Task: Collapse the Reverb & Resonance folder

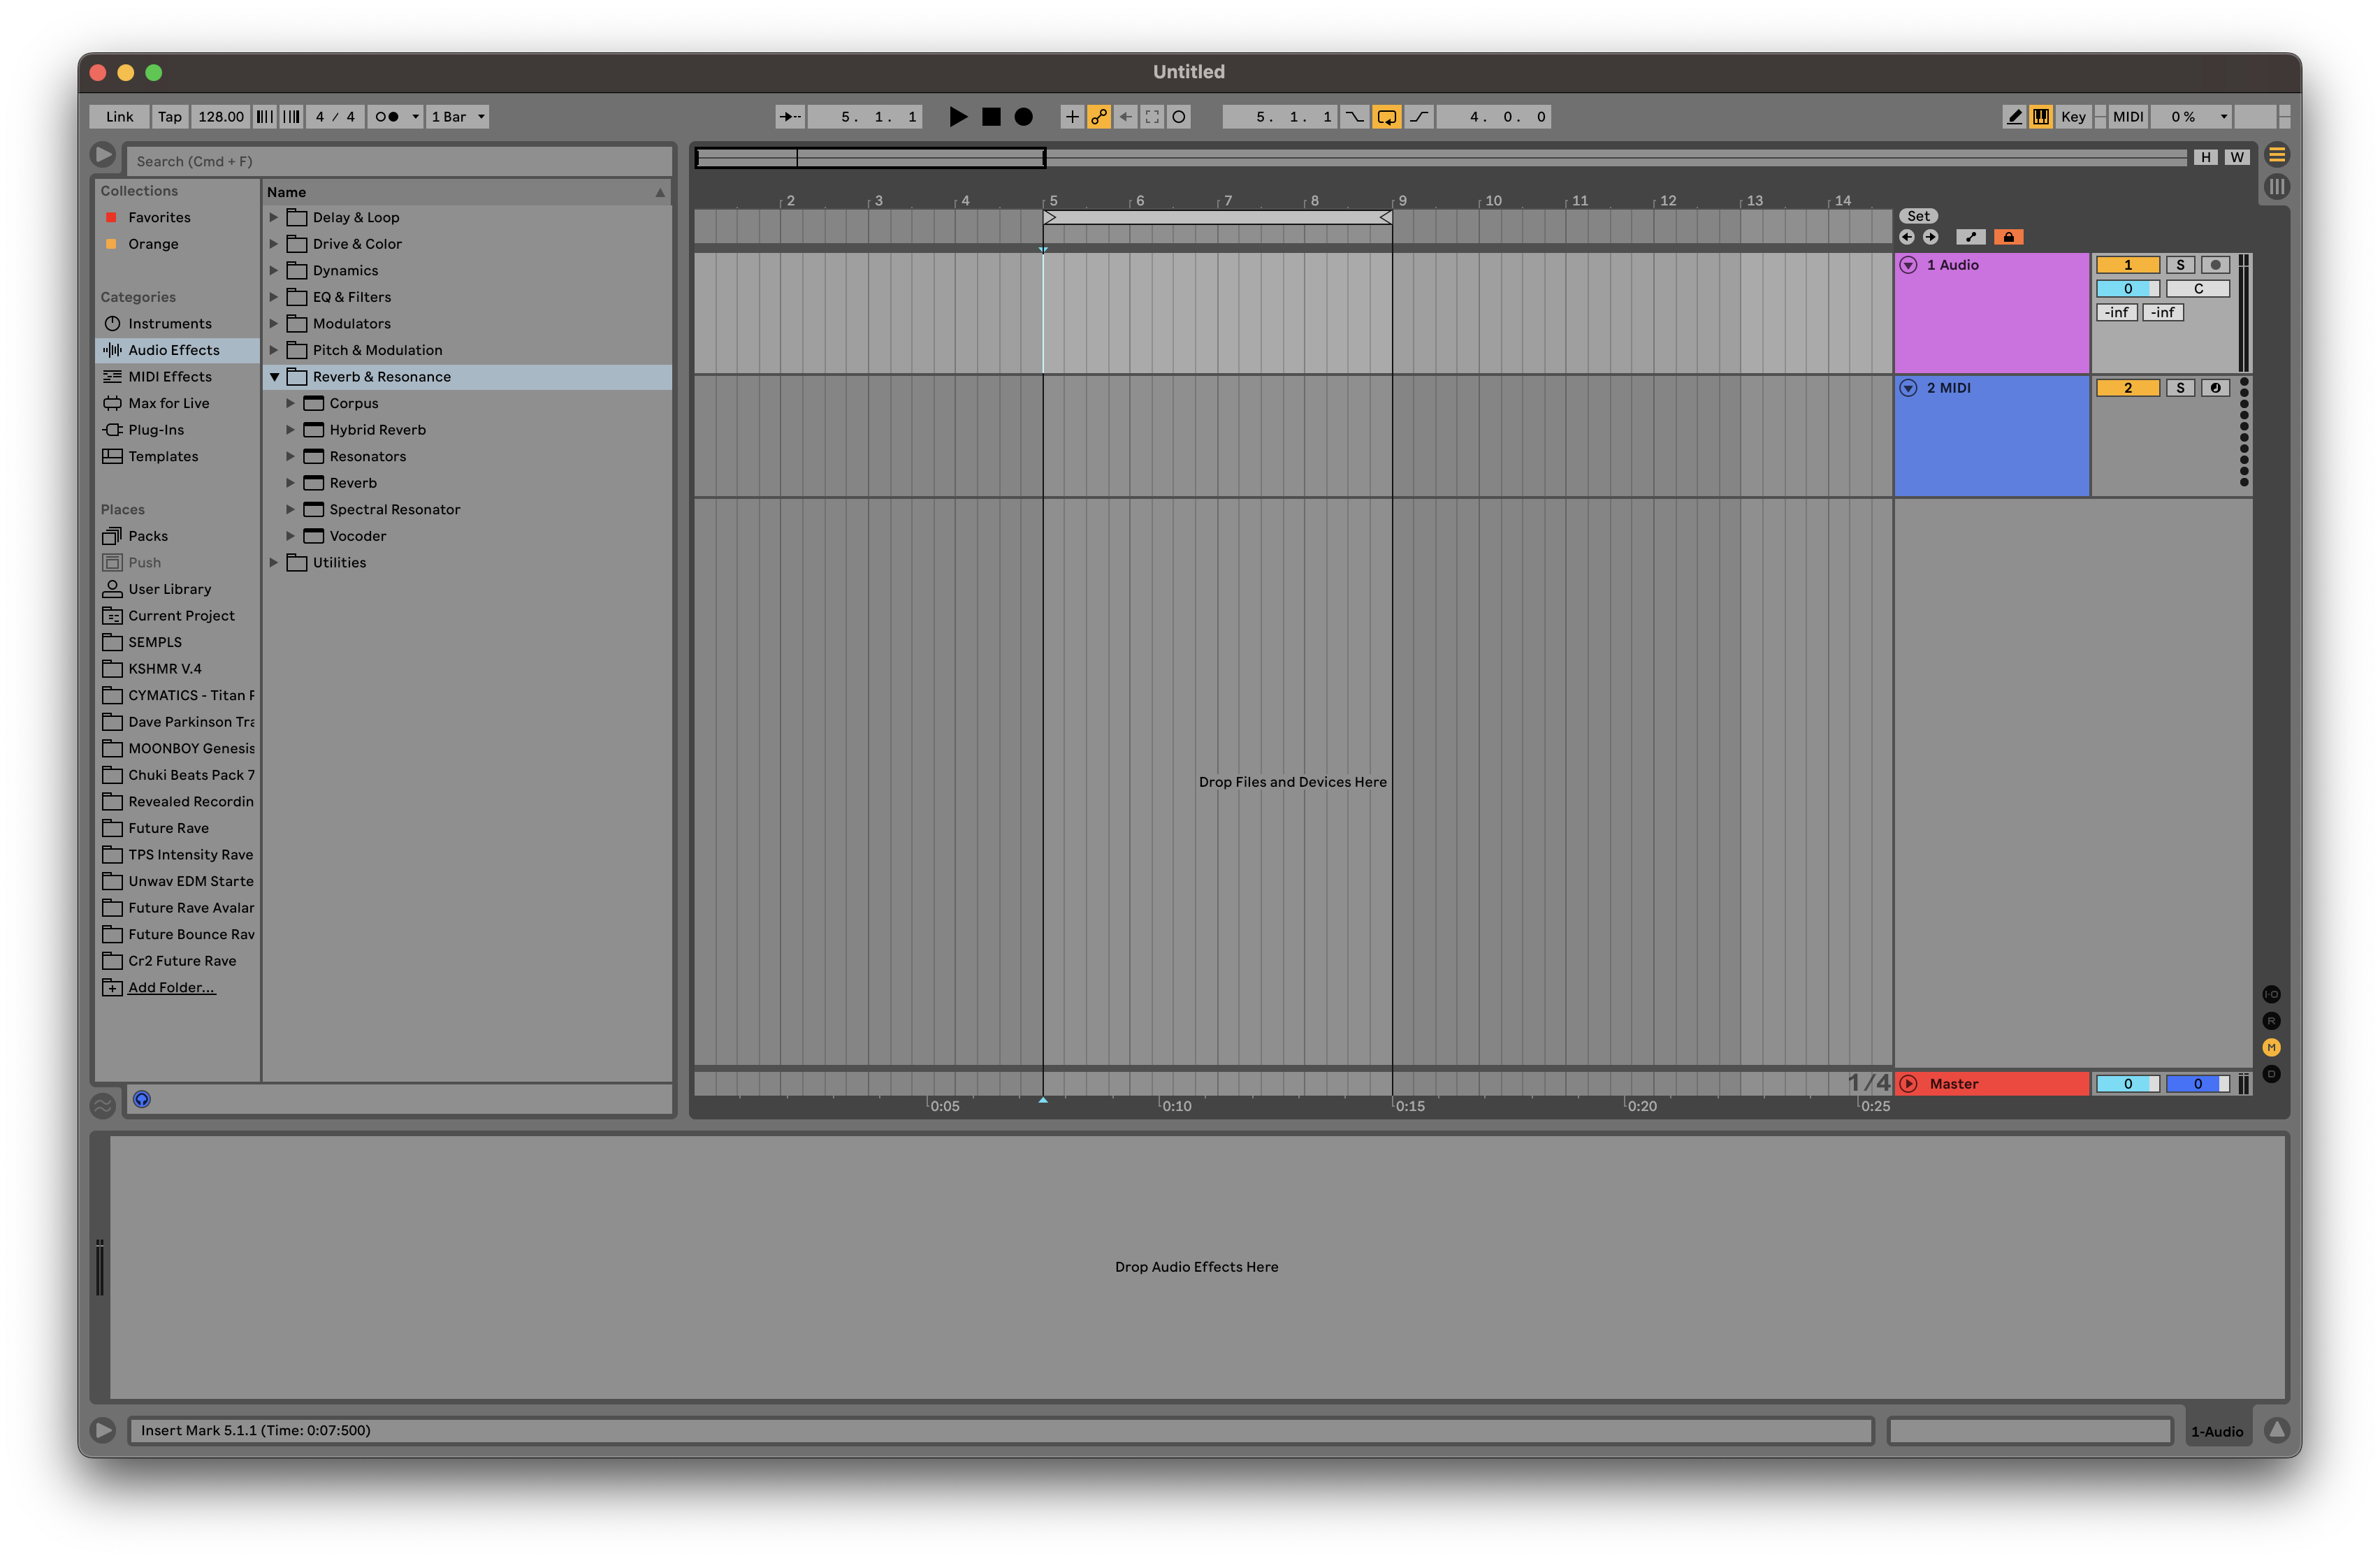Action: (274, 377)
